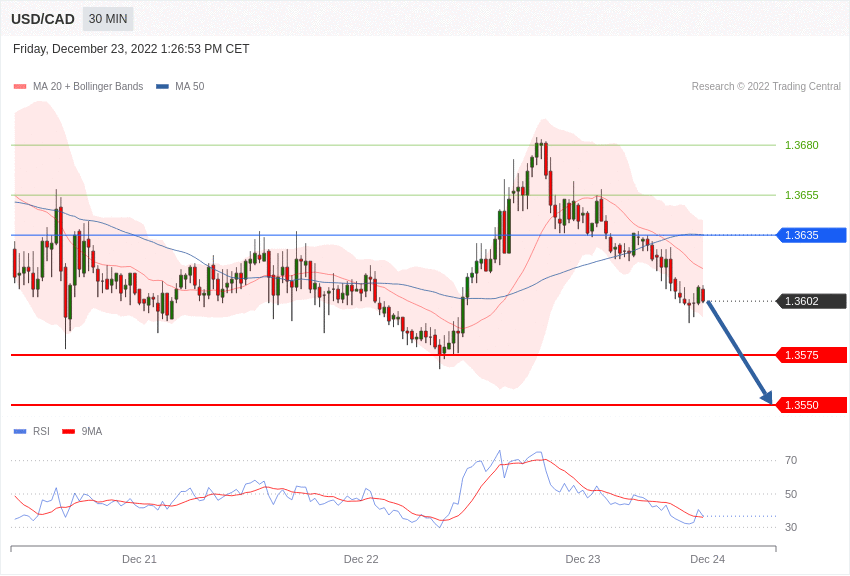Click the Dec 23 date axis label
The height and width of the screenshot is (576, 850).
pyautogui.click(x=583, y=559)
